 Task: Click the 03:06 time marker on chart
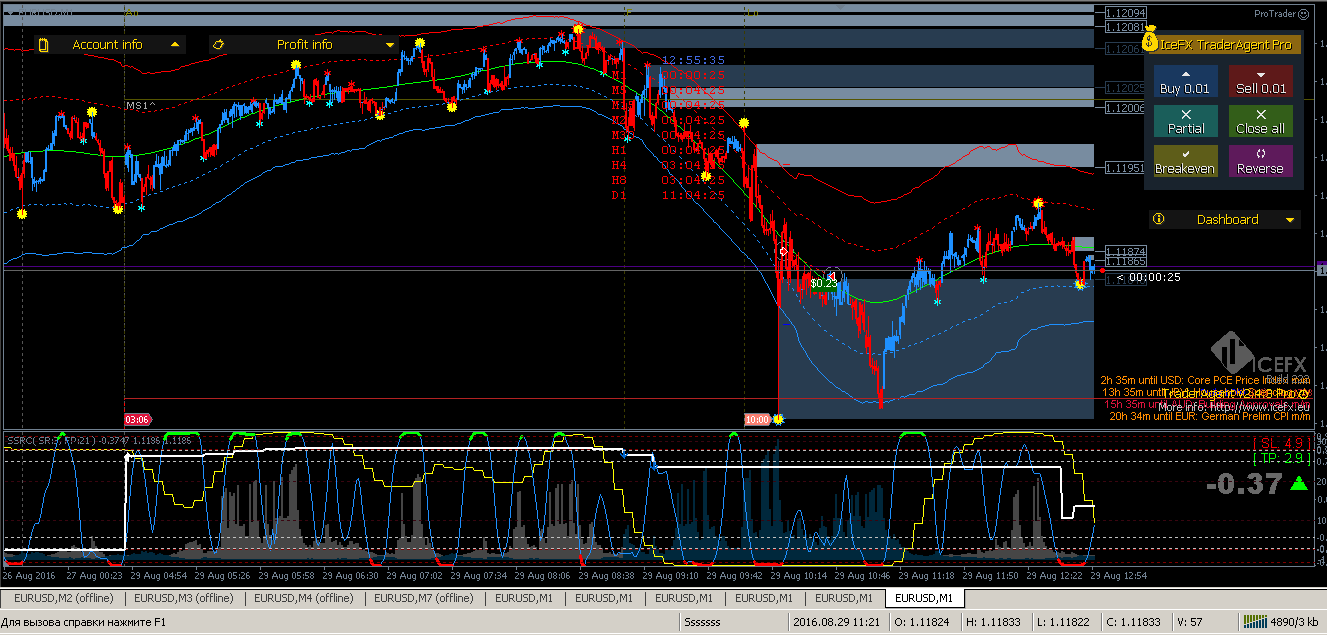pos(137,419)
